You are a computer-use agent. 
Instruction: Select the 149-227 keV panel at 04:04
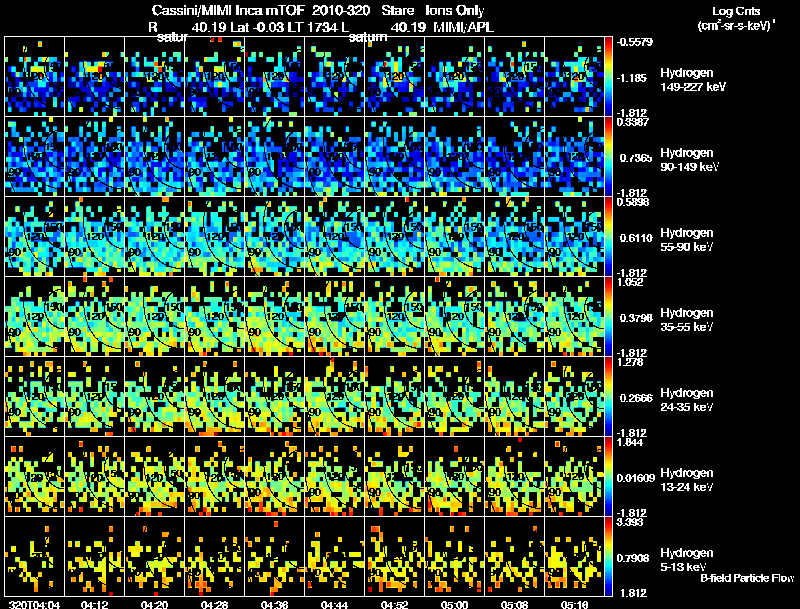[35, 77]
